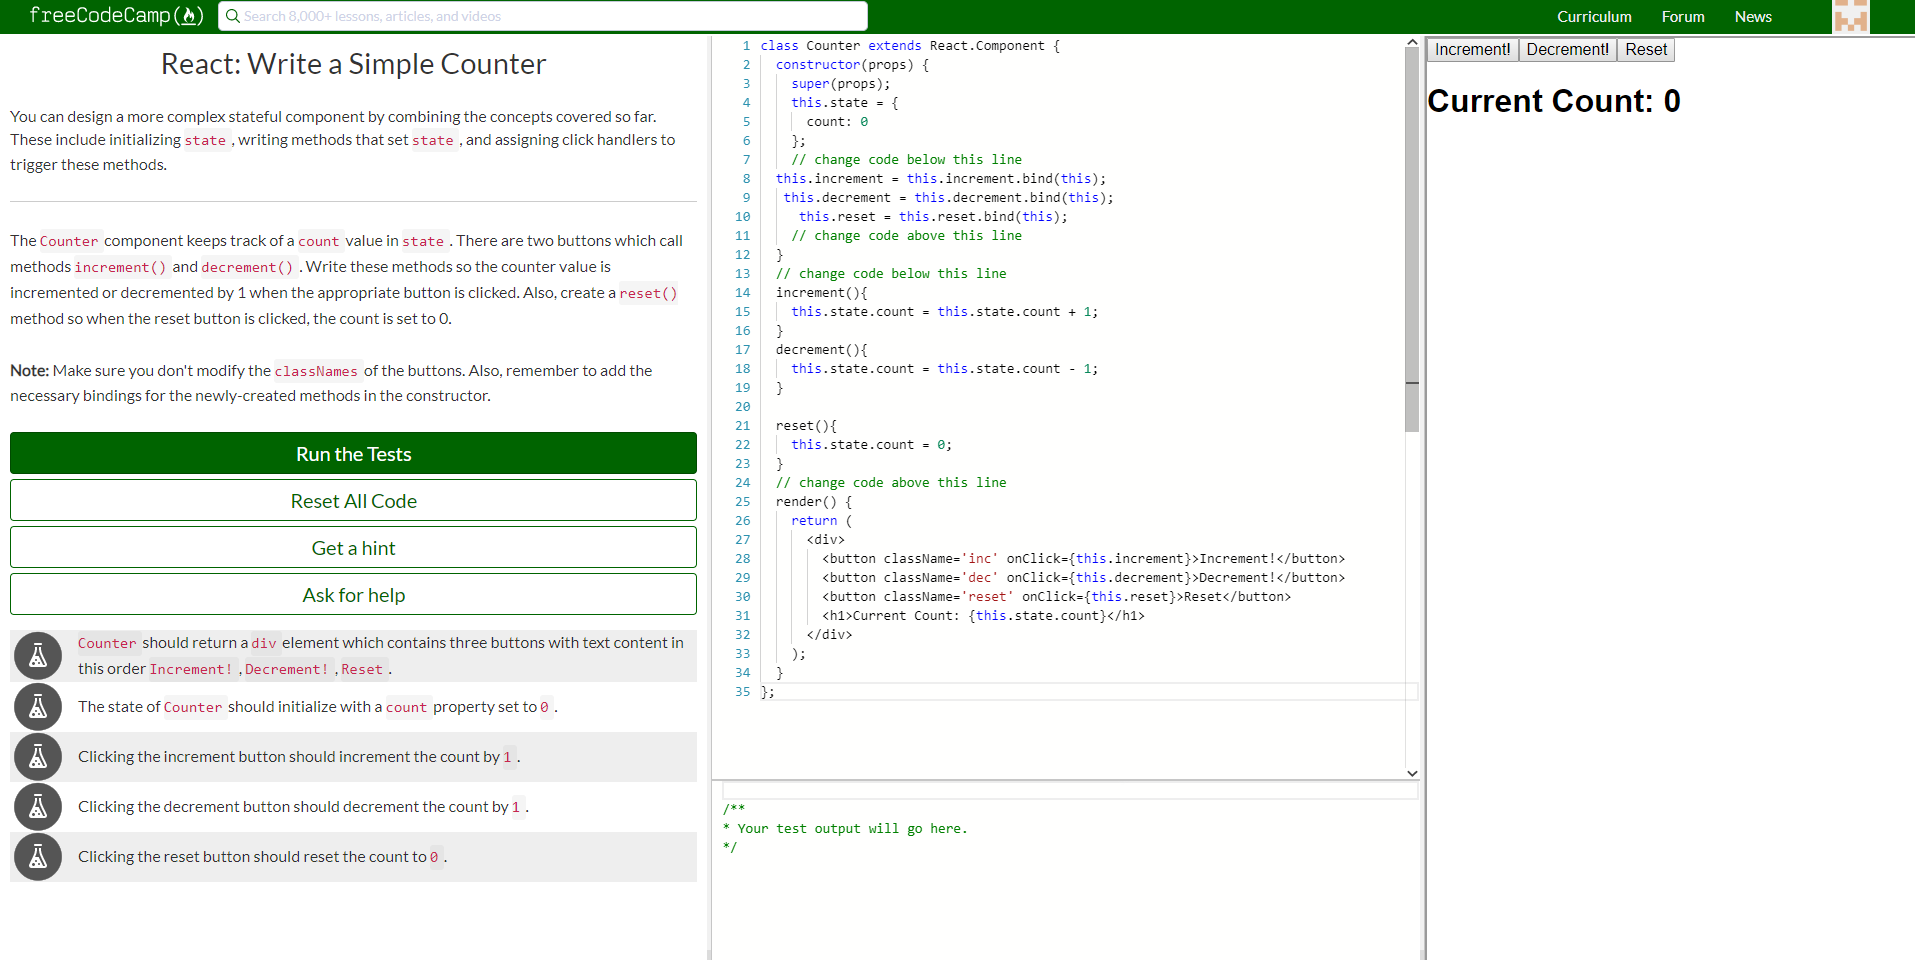This screenshot has height=960, width=1915.
Task: Click line 28 button className='inc' code
Action: (x=1083, y=559)
